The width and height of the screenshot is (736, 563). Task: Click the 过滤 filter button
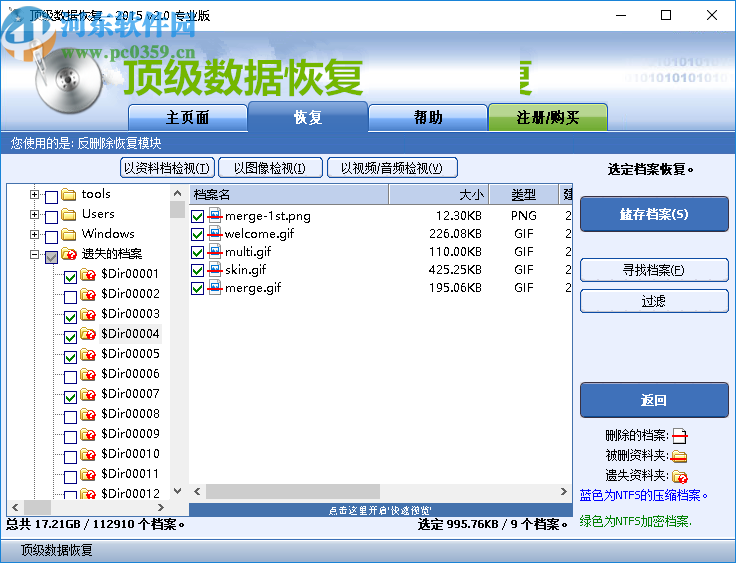(x=654, y=301)
